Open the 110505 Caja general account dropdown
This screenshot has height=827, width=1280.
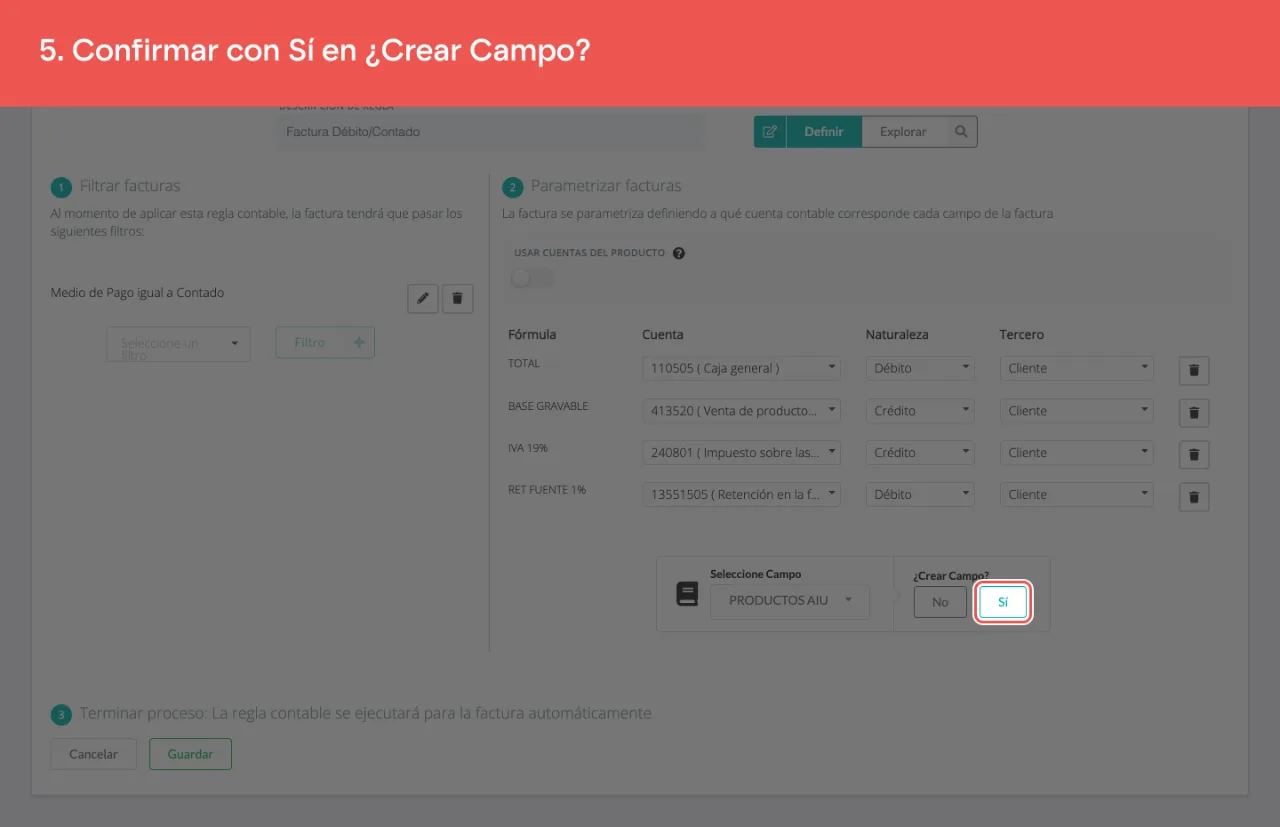coord(742,368)
